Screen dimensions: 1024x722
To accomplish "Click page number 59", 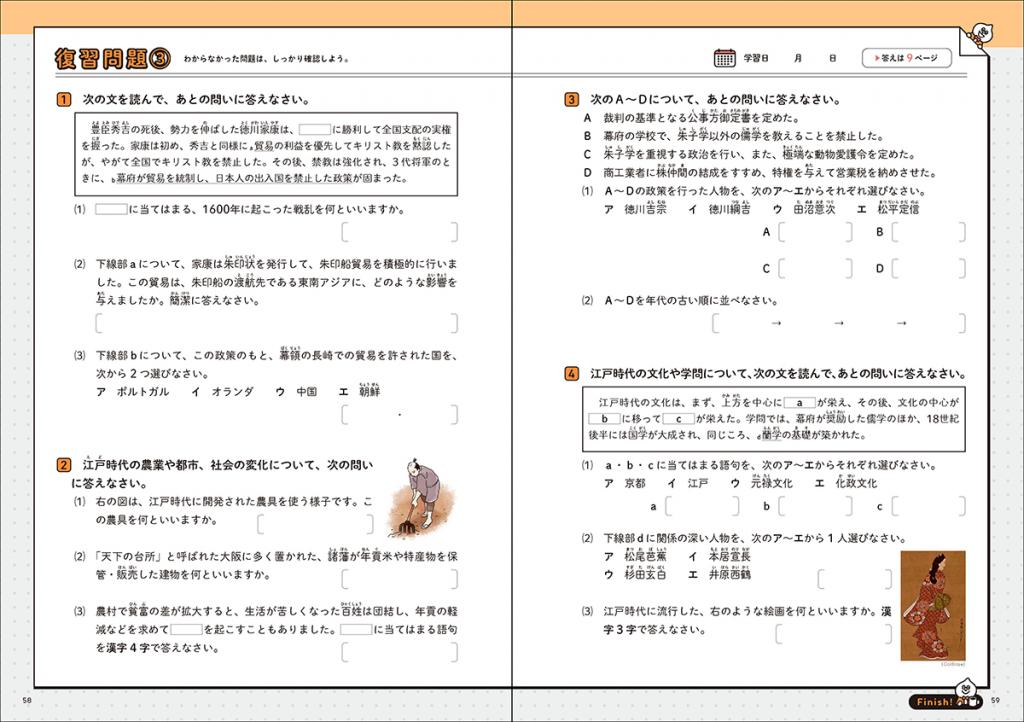I will tap(995, 700).
